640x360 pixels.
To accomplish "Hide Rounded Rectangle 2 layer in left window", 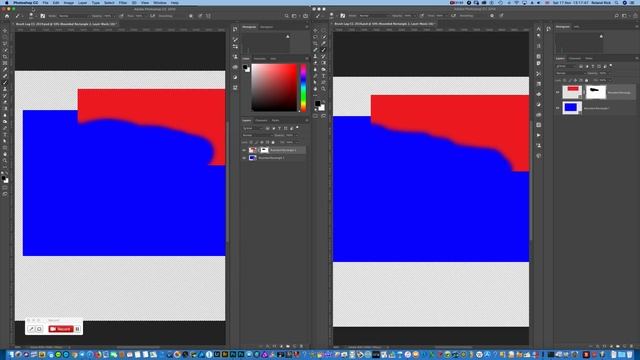I will point(244,150).
